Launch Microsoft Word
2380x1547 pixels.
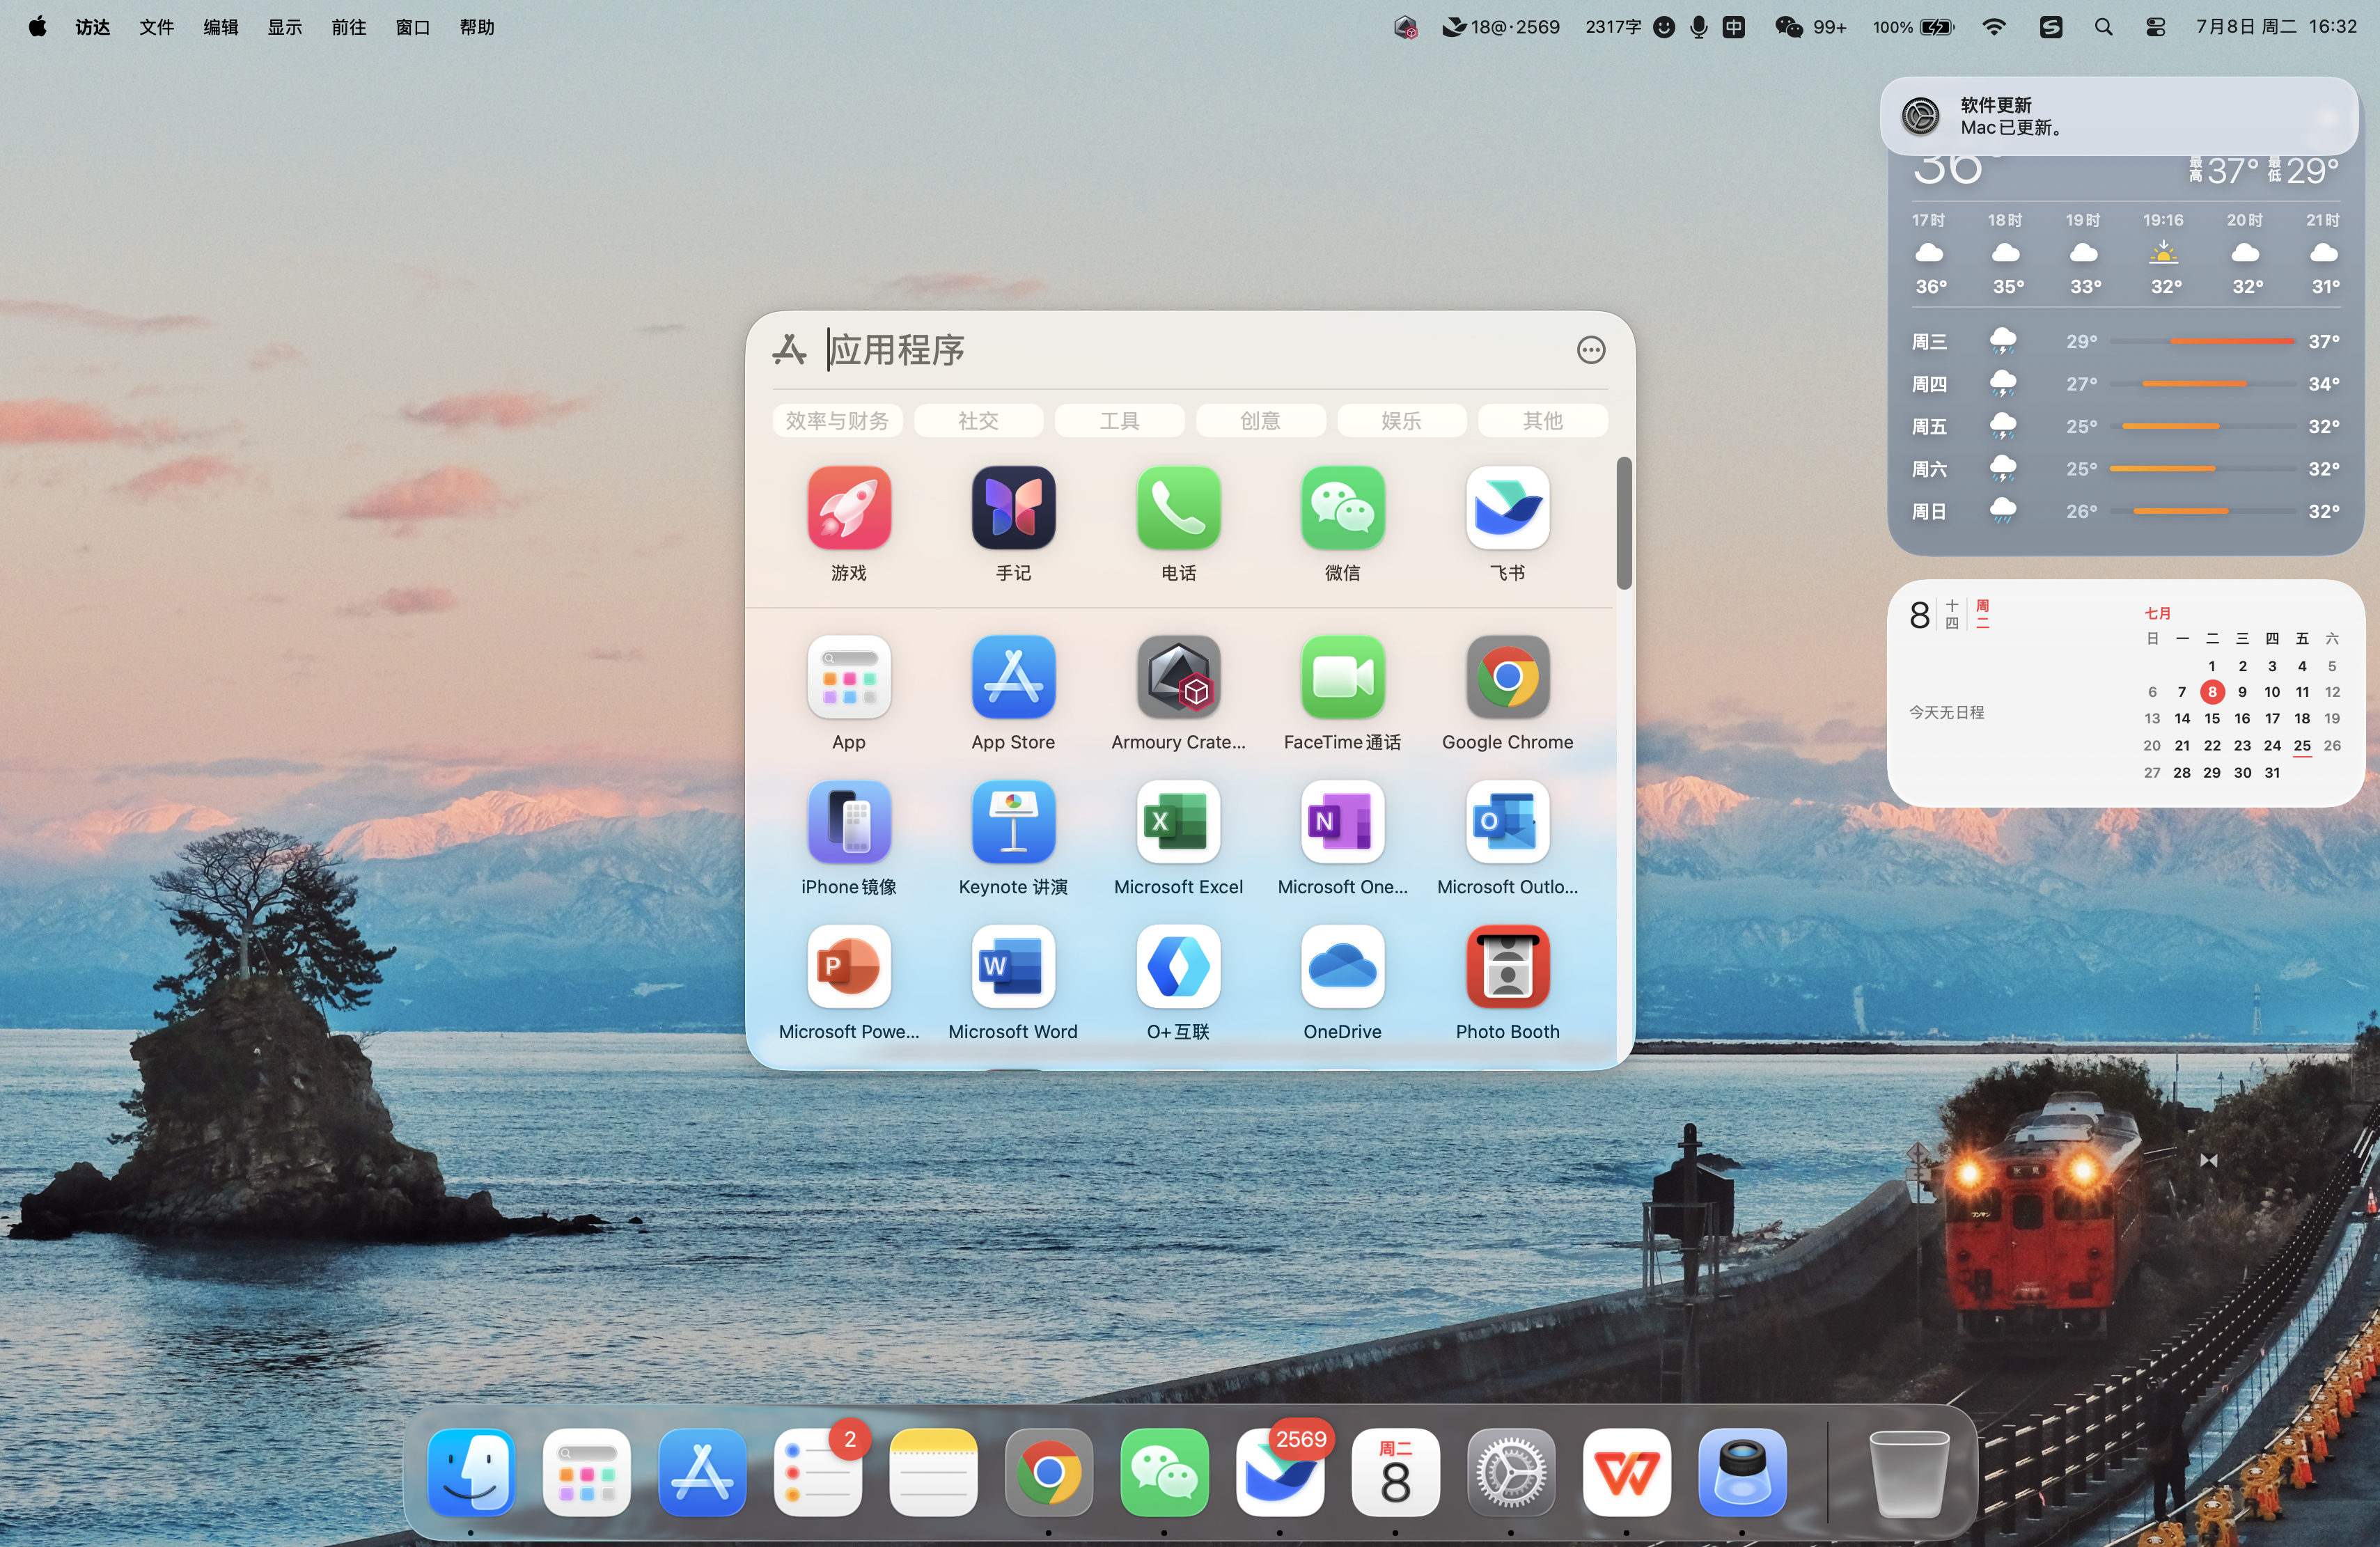1013,967
